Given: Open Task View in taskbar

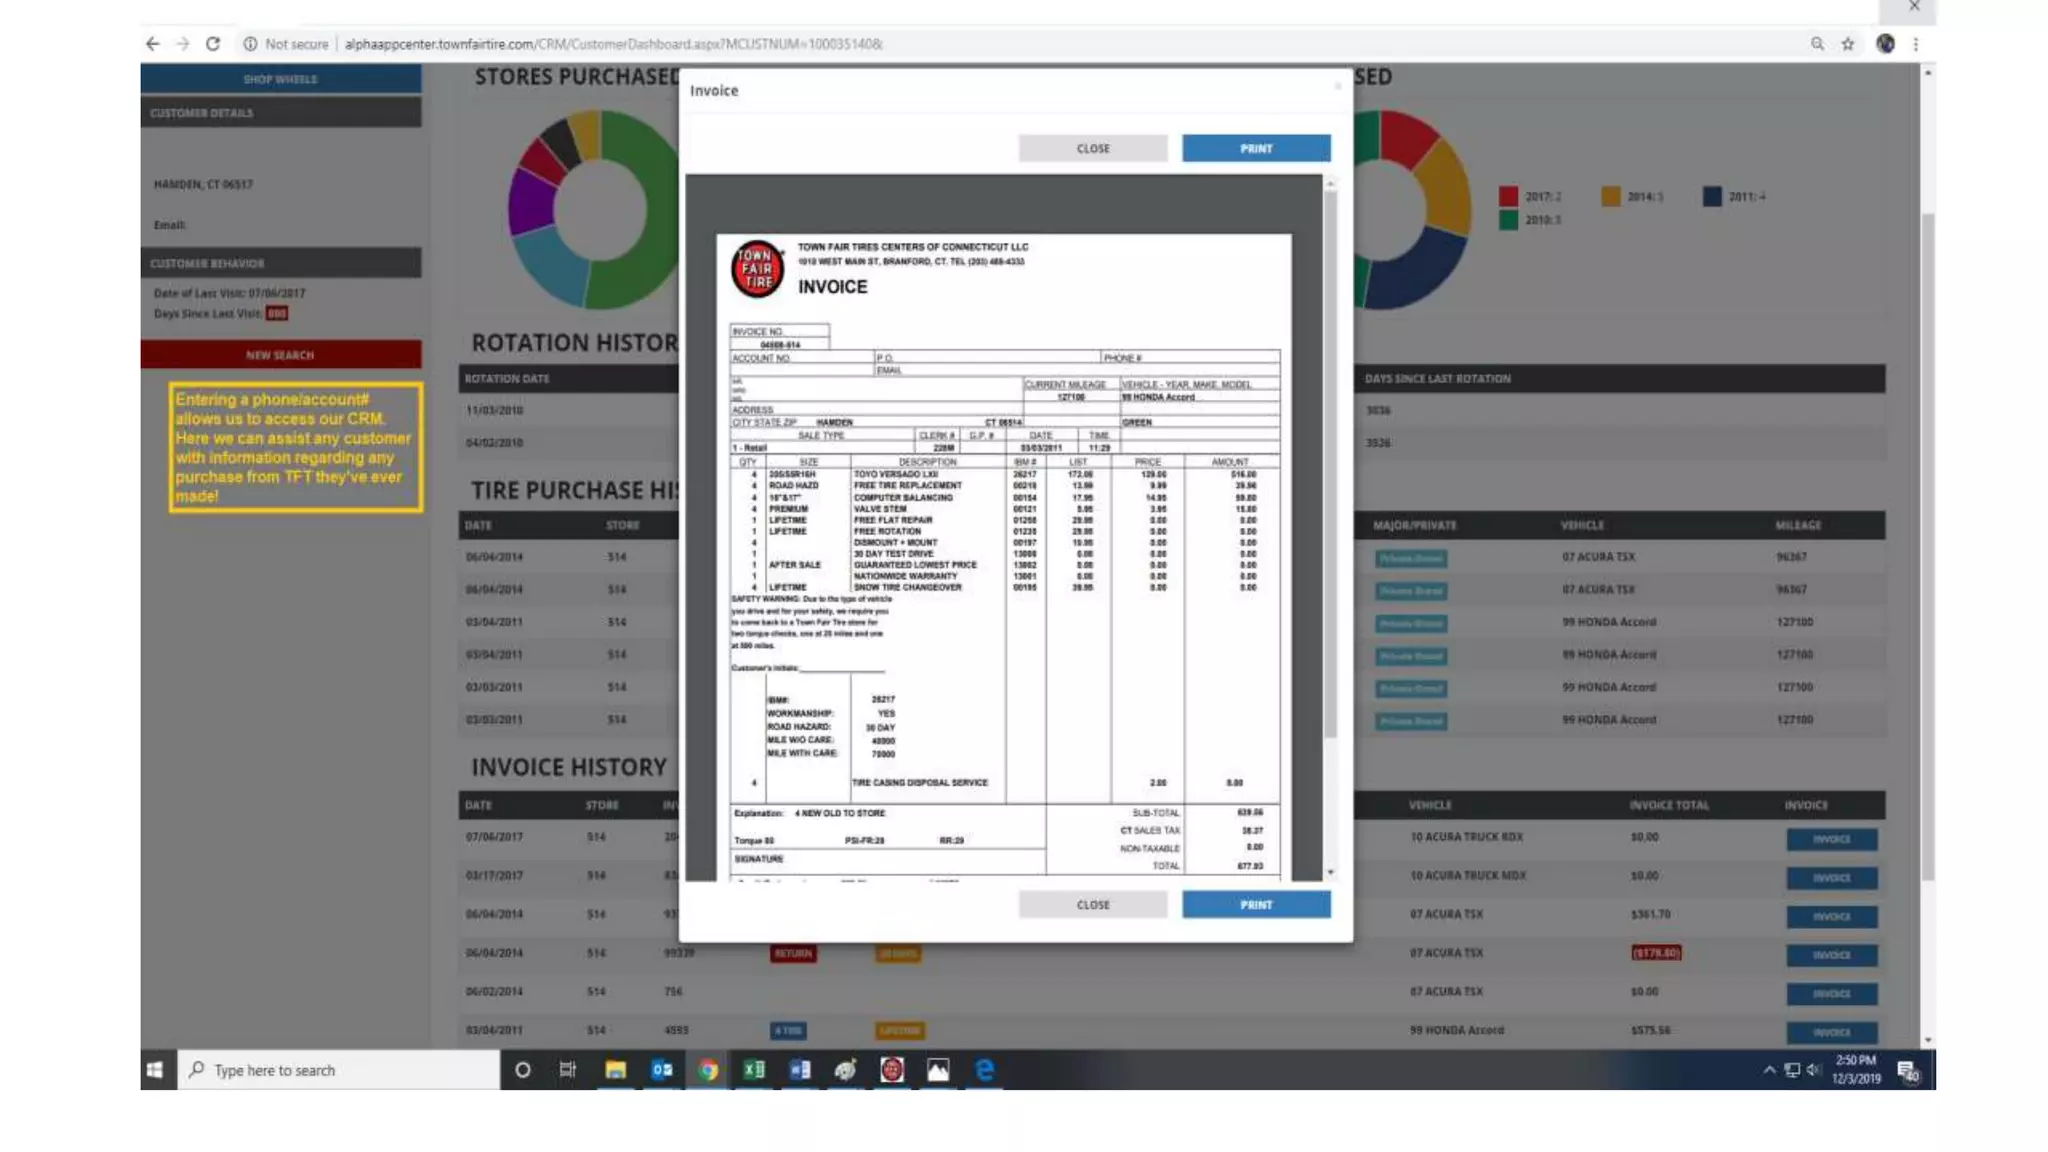Looking at the screenshot, I should tap(568, 1070).
